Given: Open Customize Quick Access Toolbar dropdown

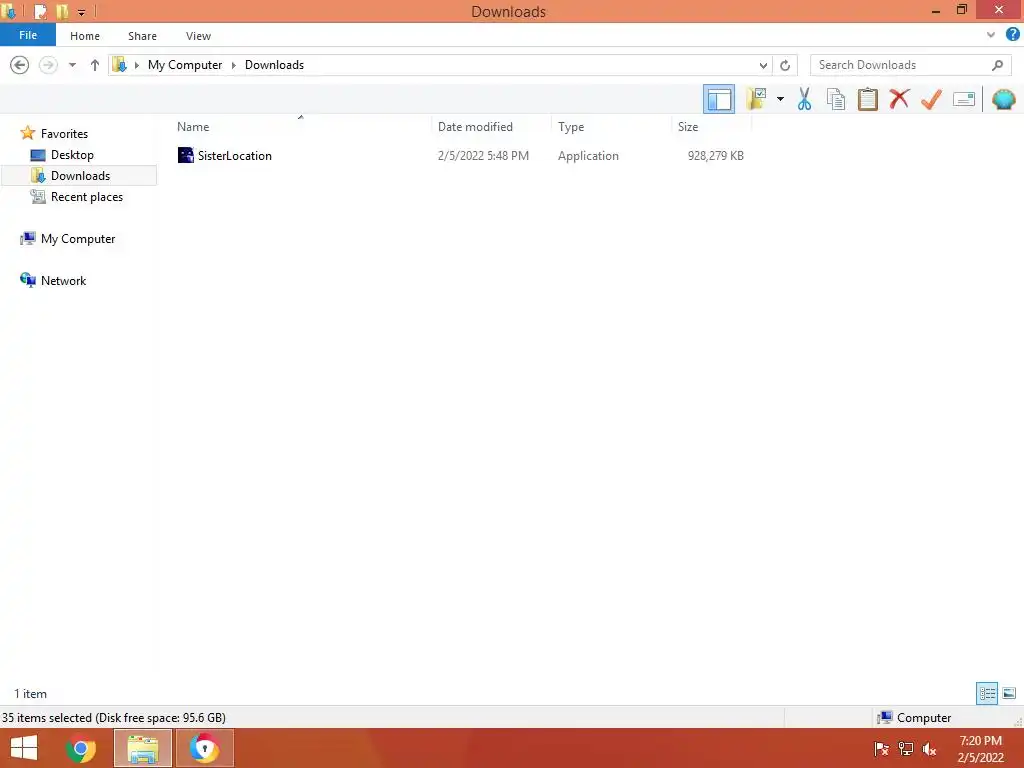Looking at the screenshot, I should pyautogui.click(x=82, y=12).
